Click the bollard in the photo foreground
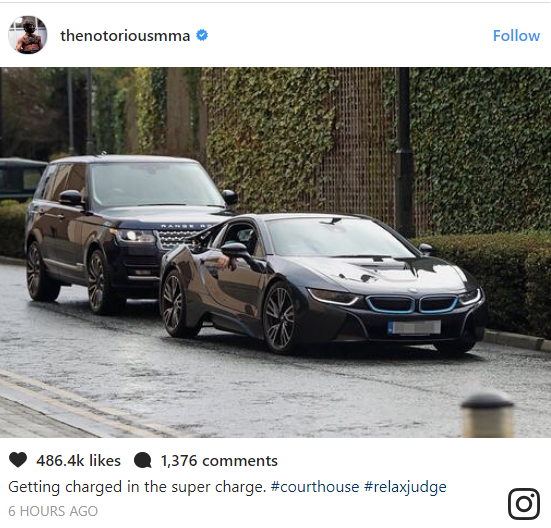The width and height of the screenshot is (551, 528). 488,415
